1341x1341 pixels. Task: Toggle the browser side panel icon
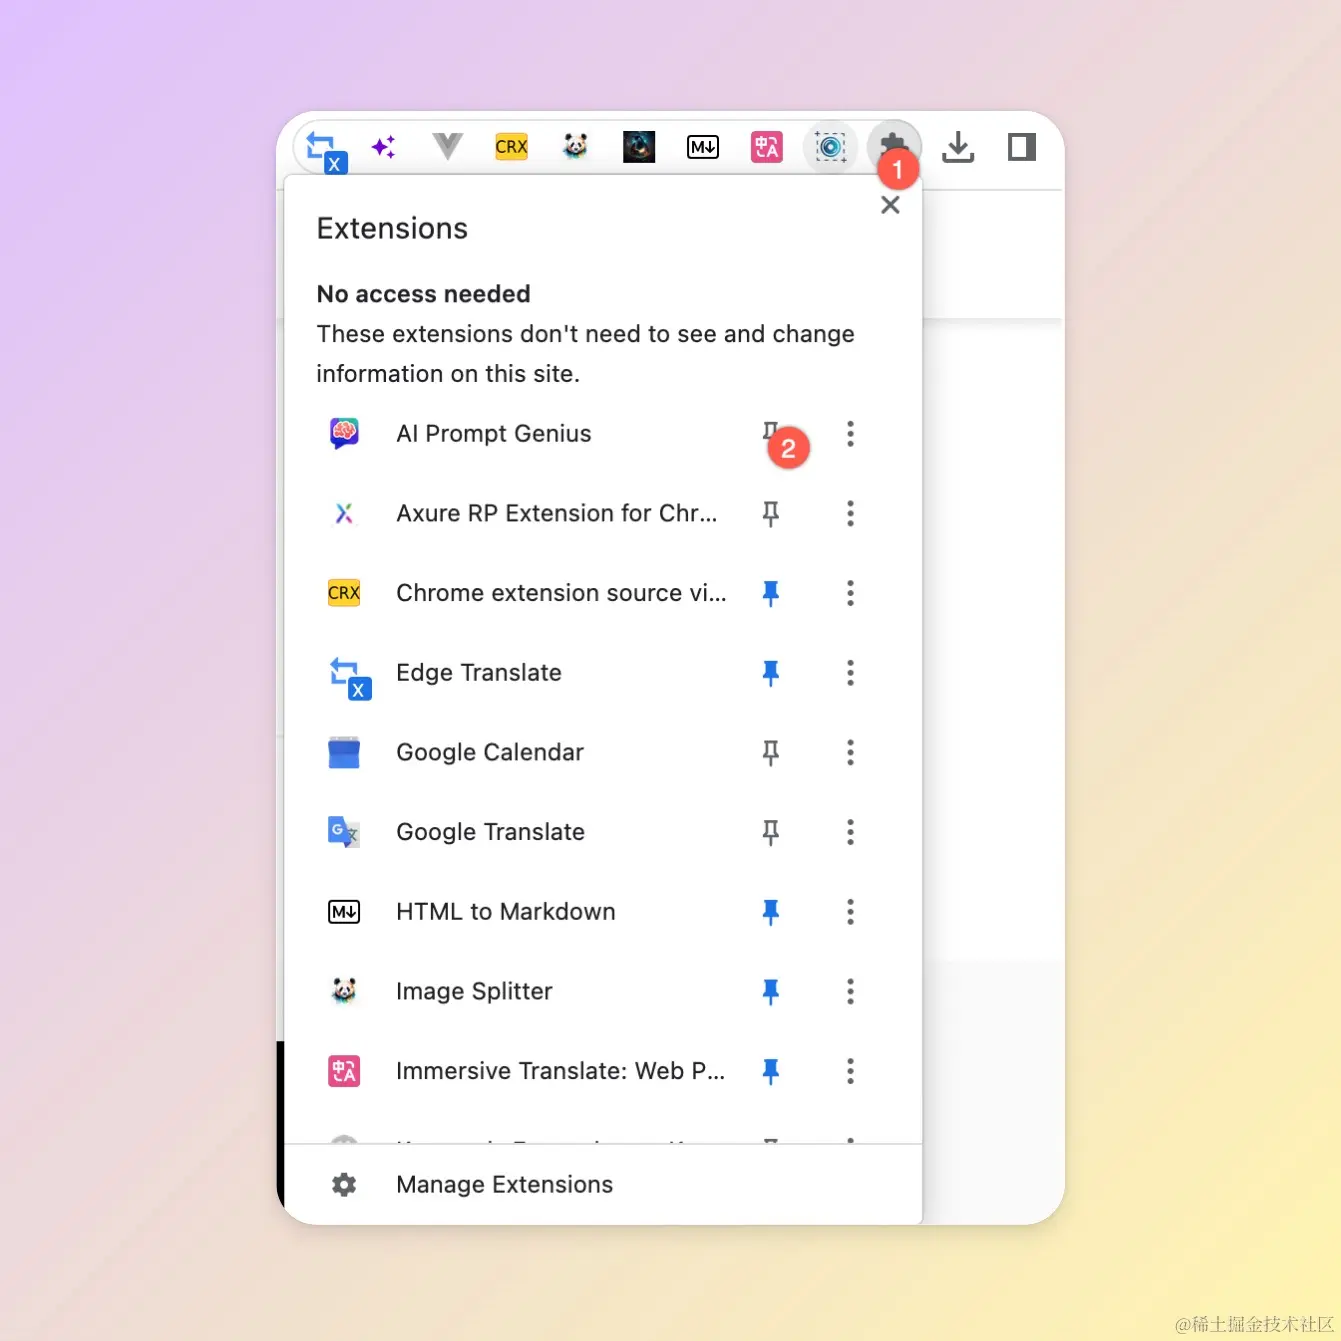click(1022, 147)
